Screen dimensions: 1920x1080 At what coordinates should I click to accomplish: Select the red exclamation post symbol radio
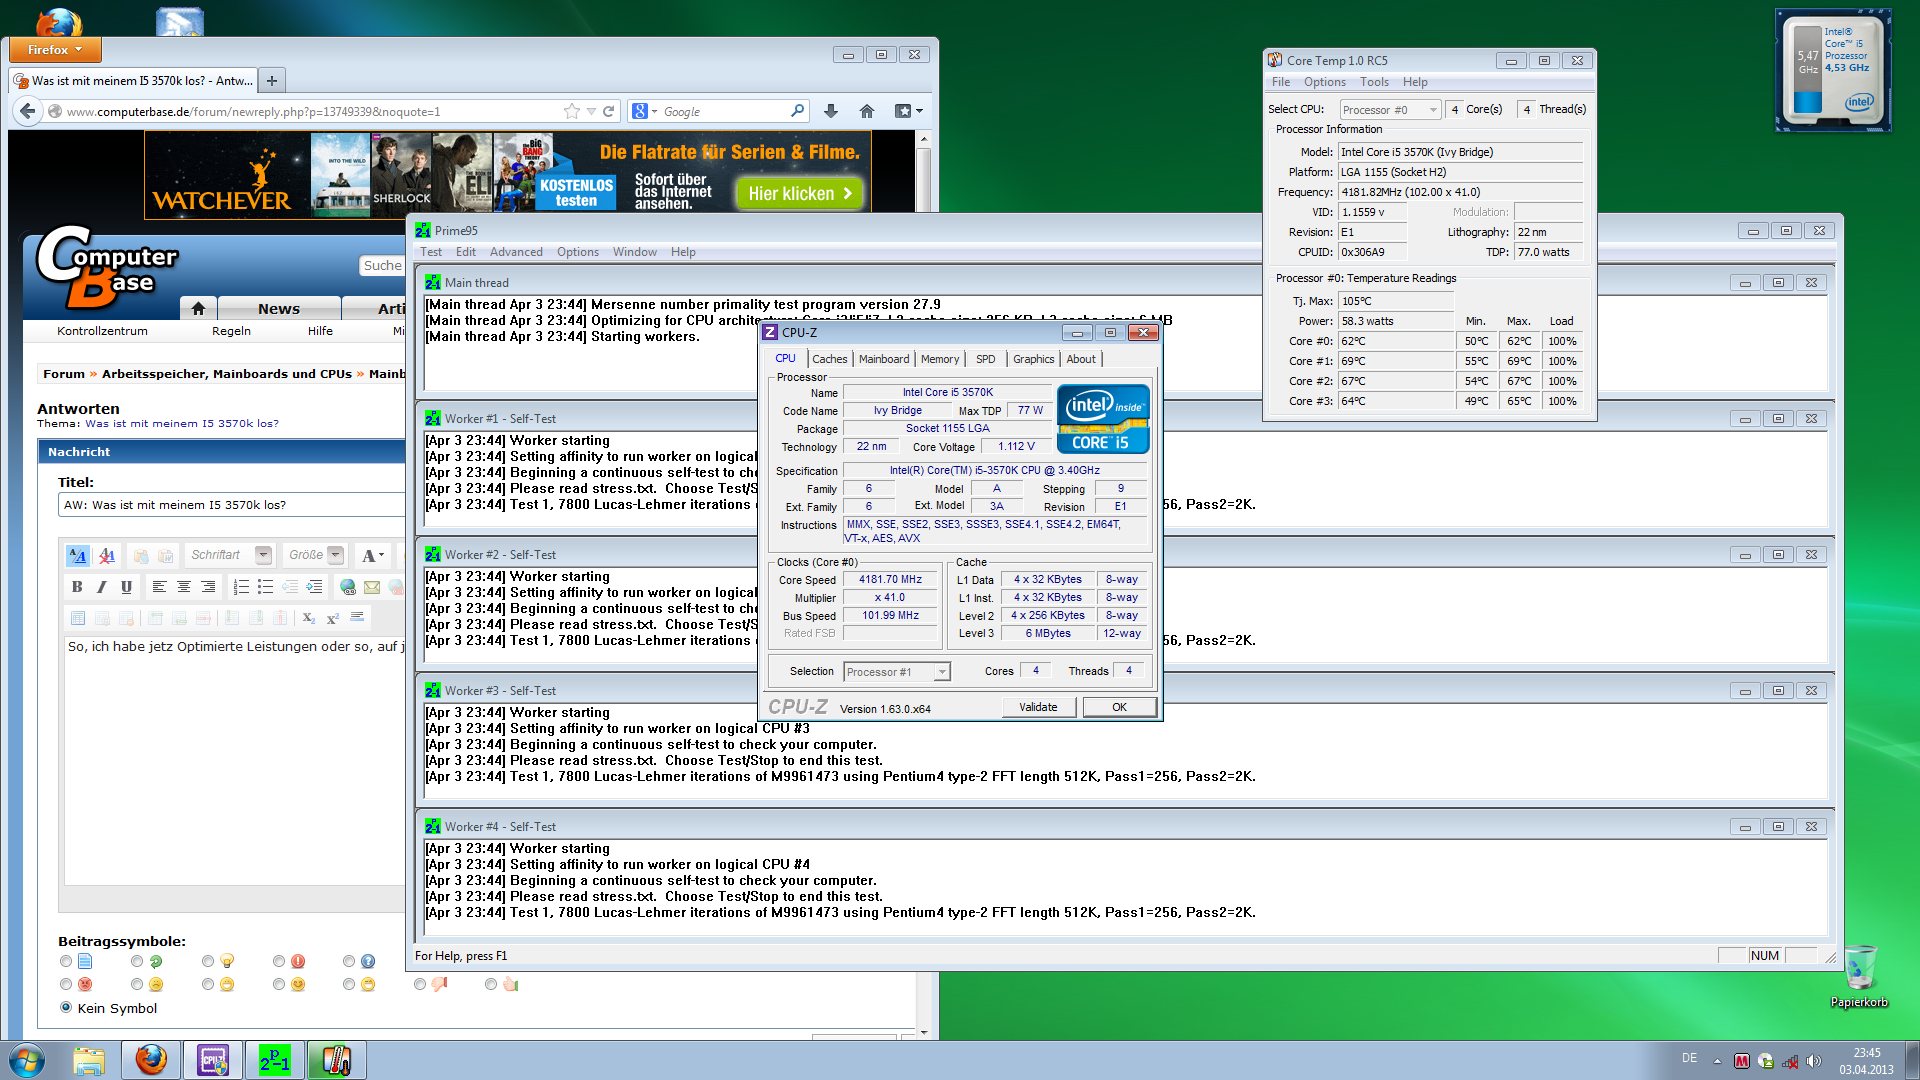click(279, 961)
